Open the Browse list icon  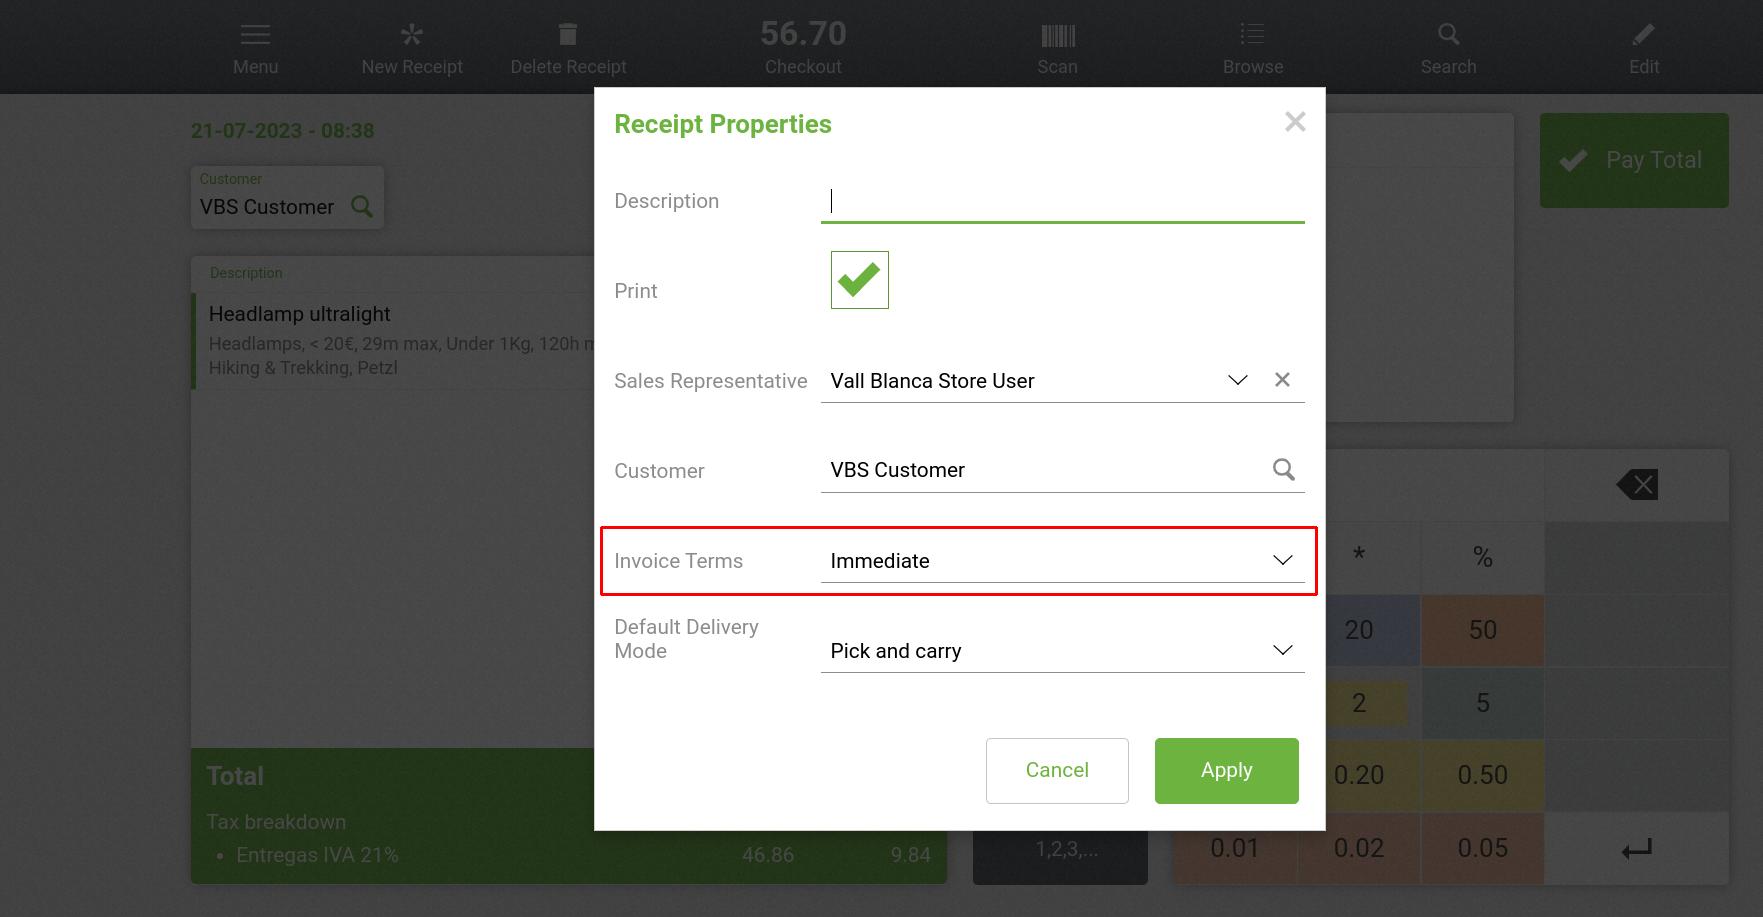pyautogui.click(x=1252, y=36)
